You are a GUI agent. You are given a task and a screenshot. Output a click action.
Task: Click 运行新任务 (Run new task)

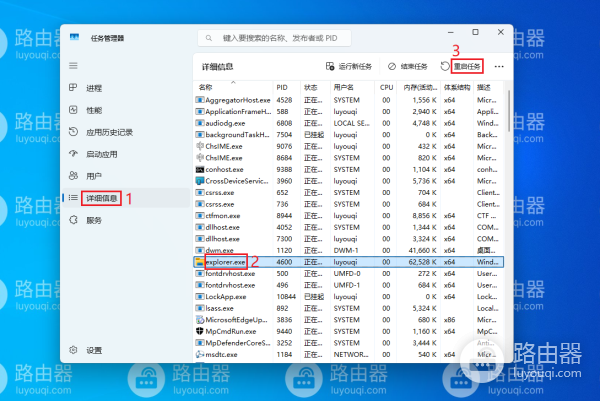click(x=349, y=67)
